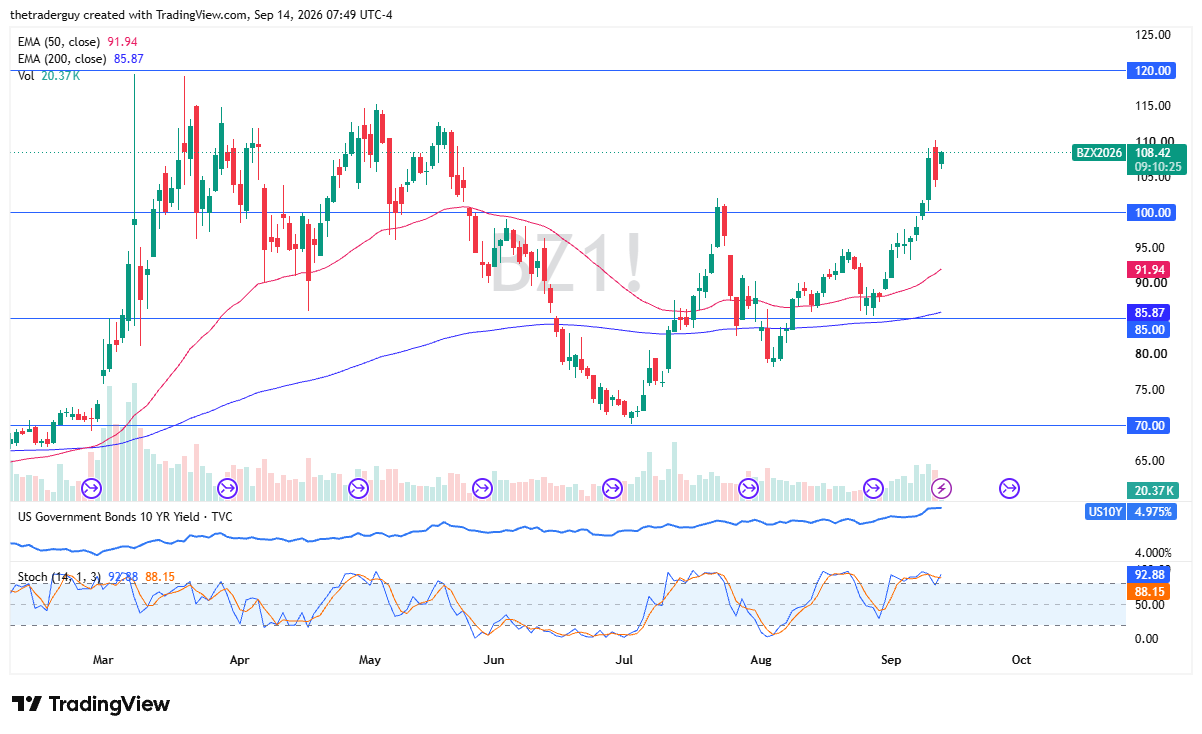
Task: Select the EMA (50, close) indicator legend
Action: (77, 41)
